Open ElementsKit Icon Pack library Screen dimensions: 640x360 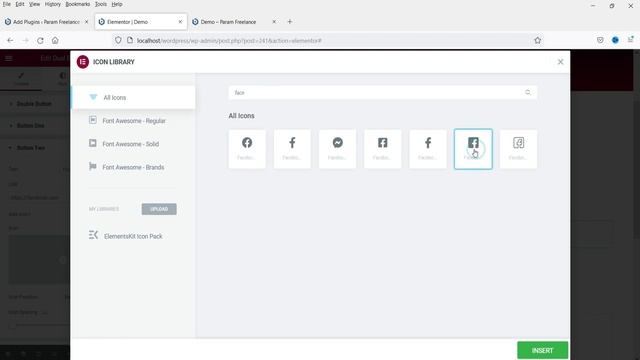tap(133, 236)
